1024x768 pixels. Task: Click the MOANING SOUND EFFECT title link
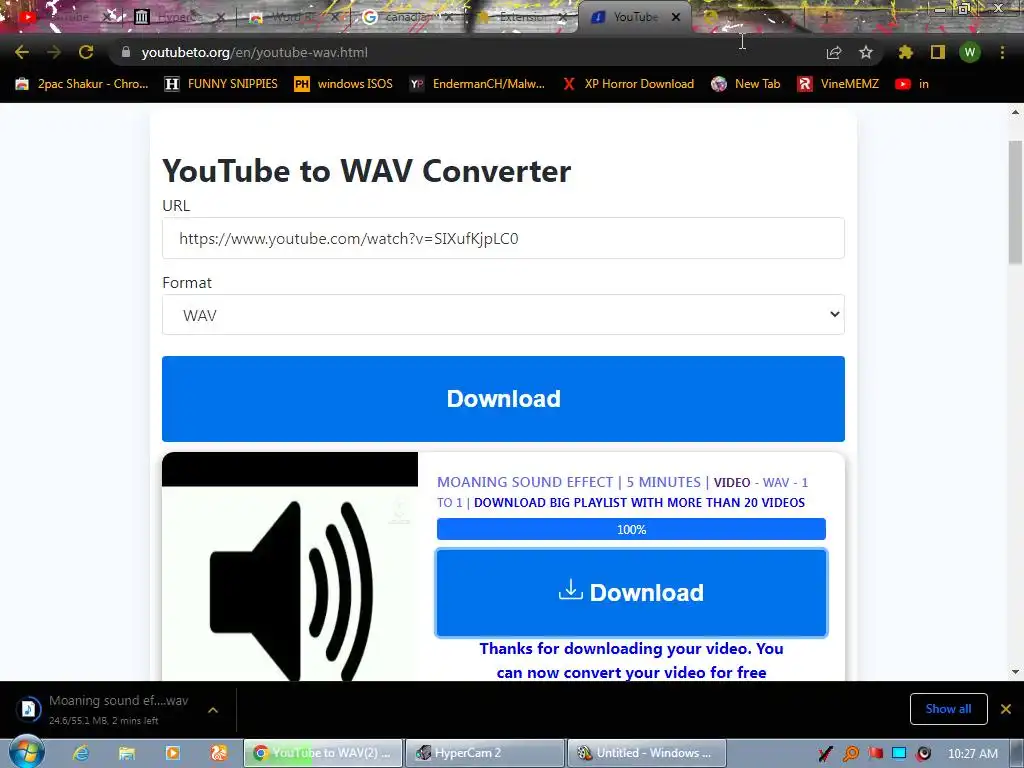click(x=568, y=482)
